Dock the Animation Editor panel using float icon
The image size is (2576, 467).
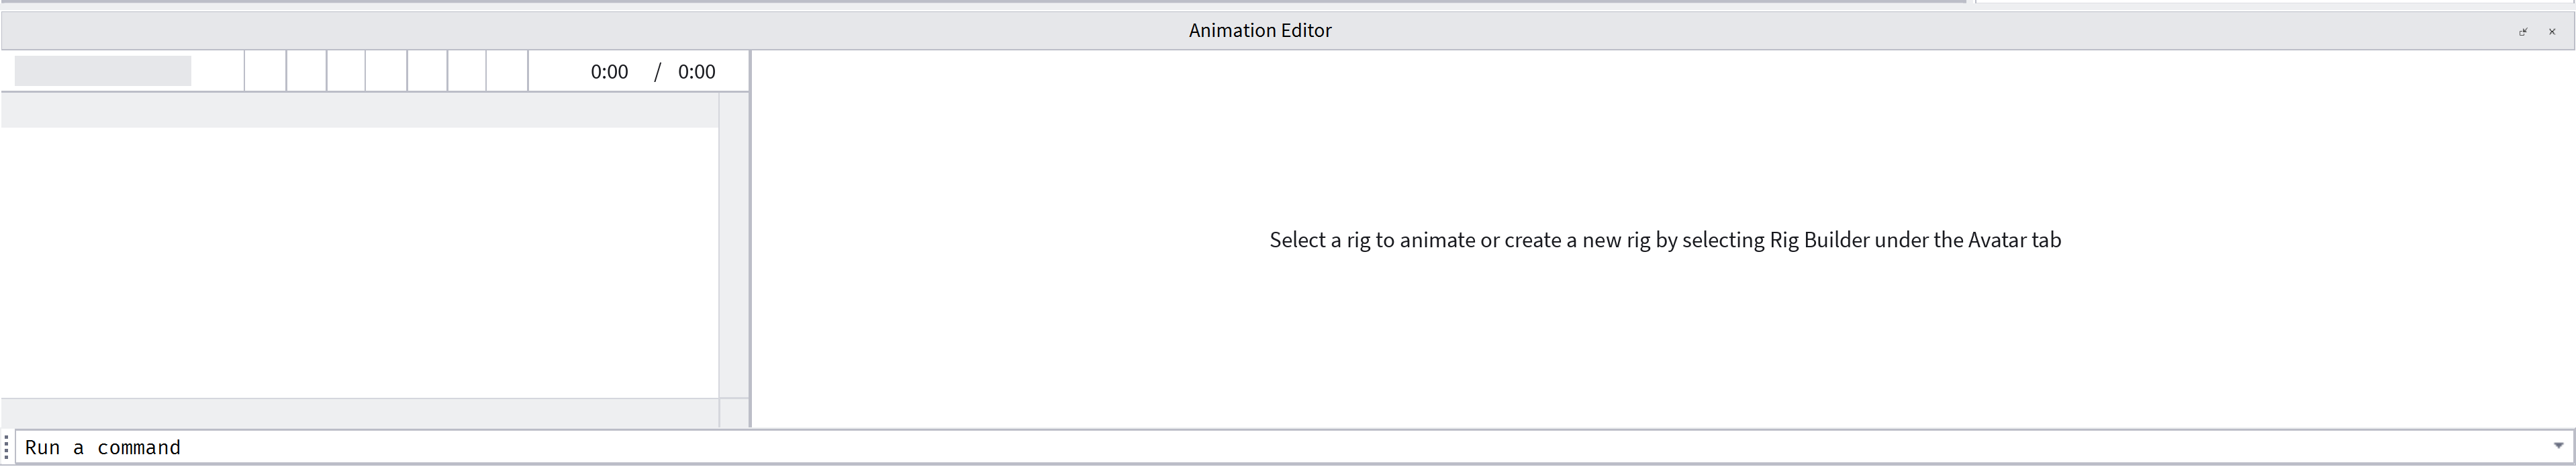2522,31
